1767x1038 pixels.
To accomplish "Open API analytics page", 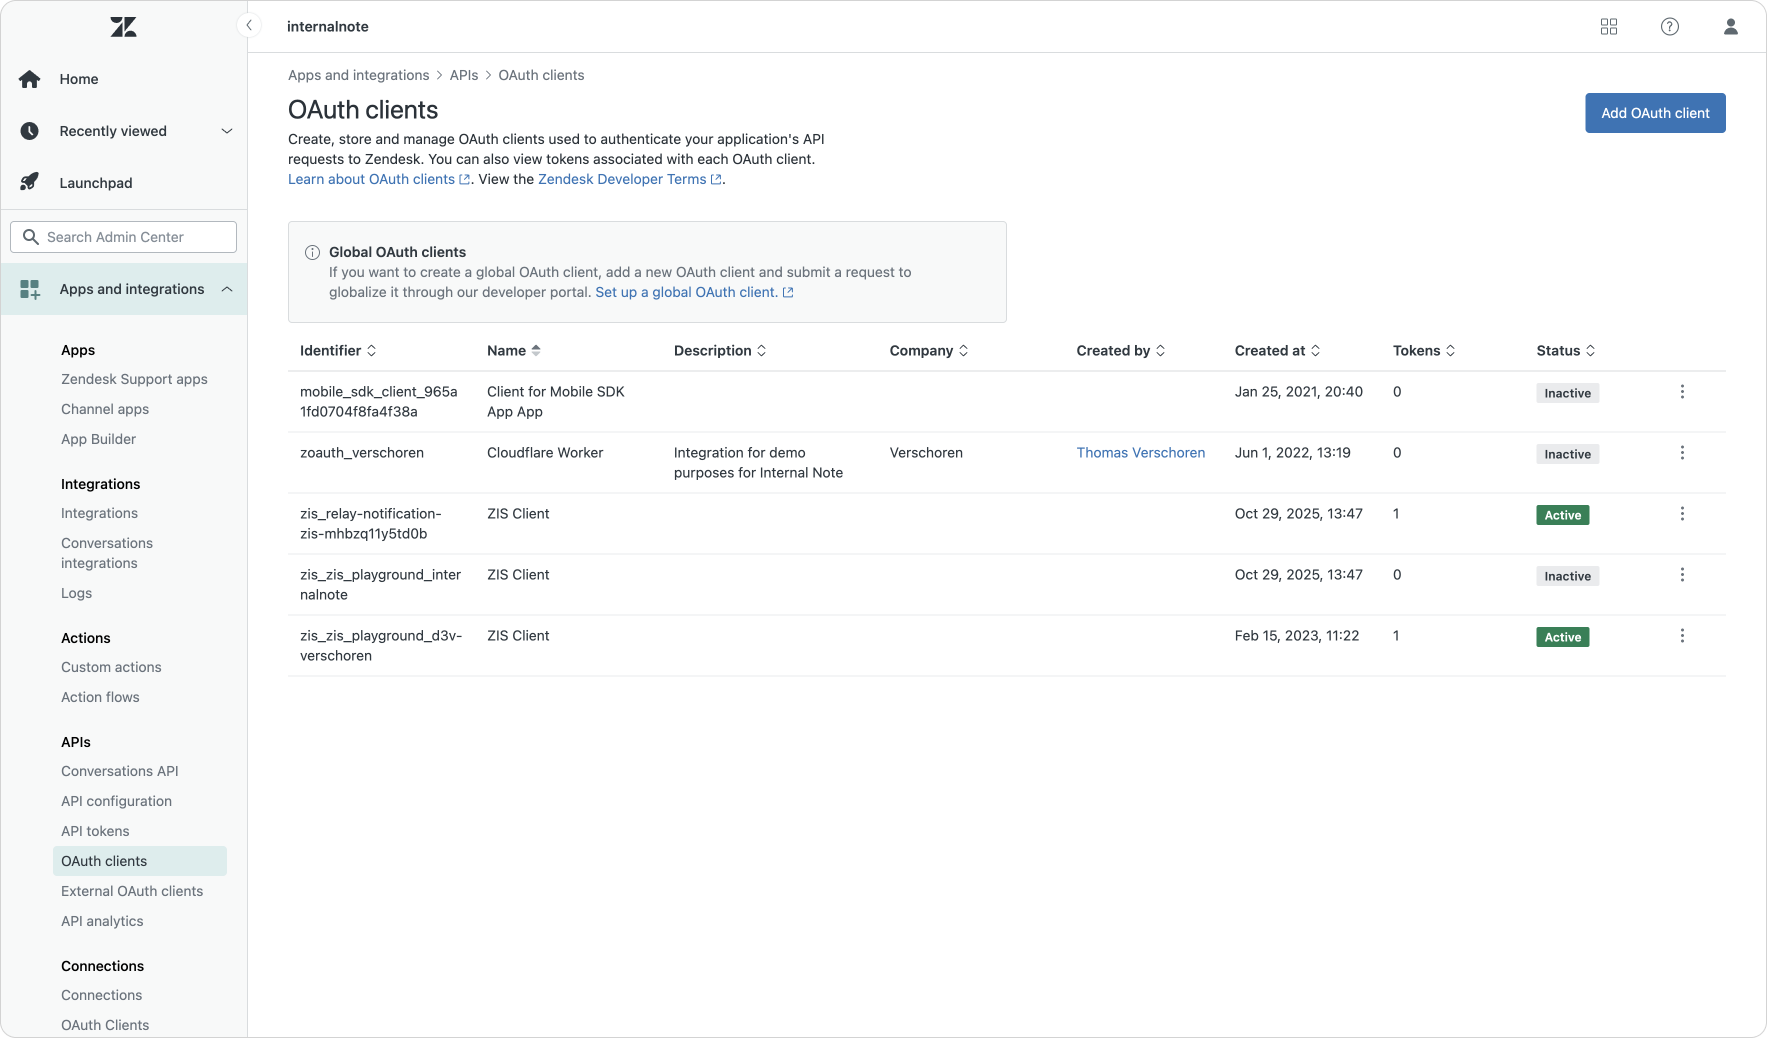I will pos(102,921).
